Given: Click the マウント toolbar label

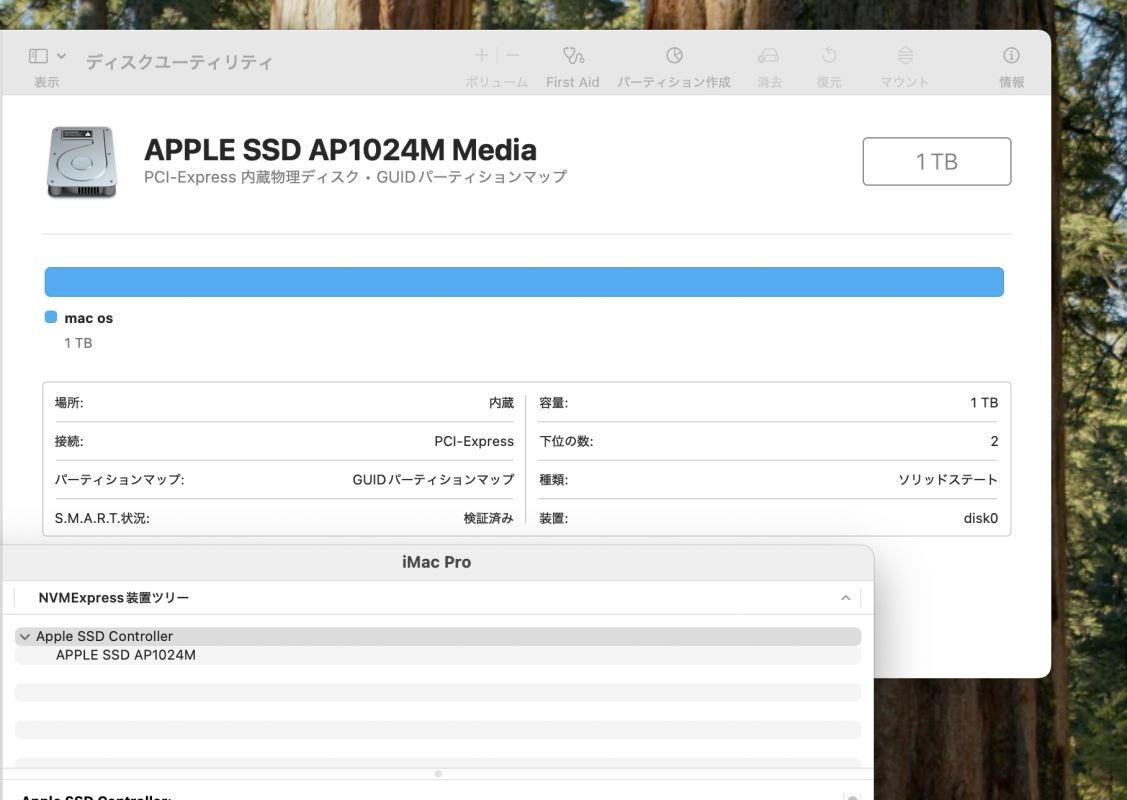Looking at the screenshot, I should point(905,82).
